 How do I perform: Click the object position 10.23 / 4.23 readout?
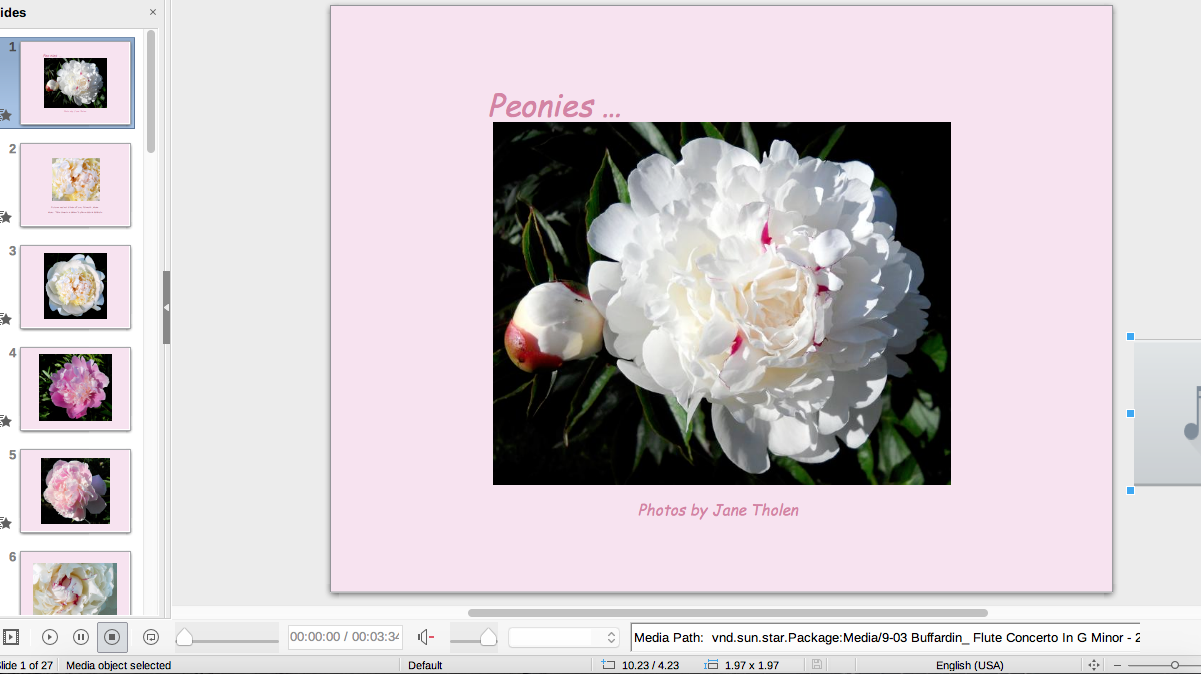[x=650, y=665]
